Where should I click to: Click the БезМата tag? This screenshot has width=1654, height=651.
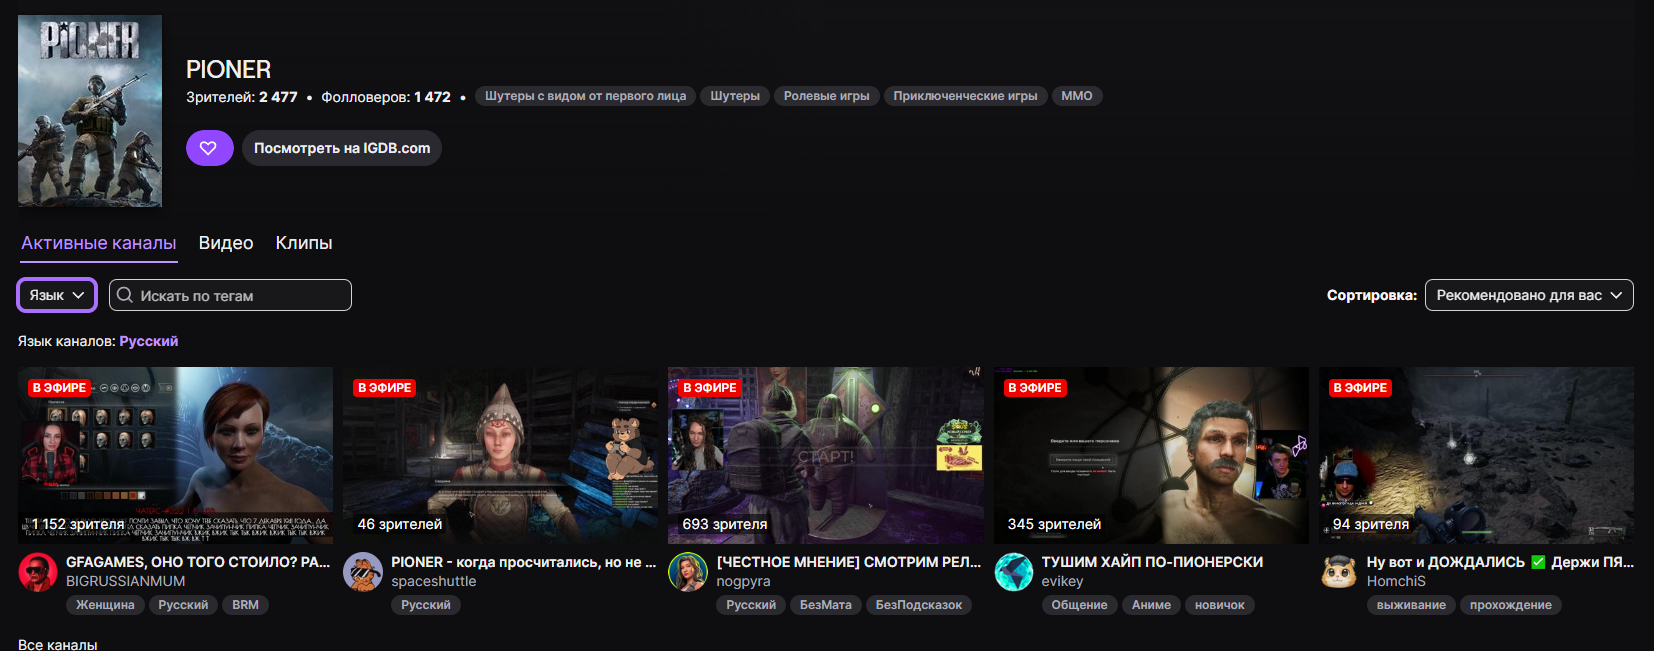(x=826, y=605)
